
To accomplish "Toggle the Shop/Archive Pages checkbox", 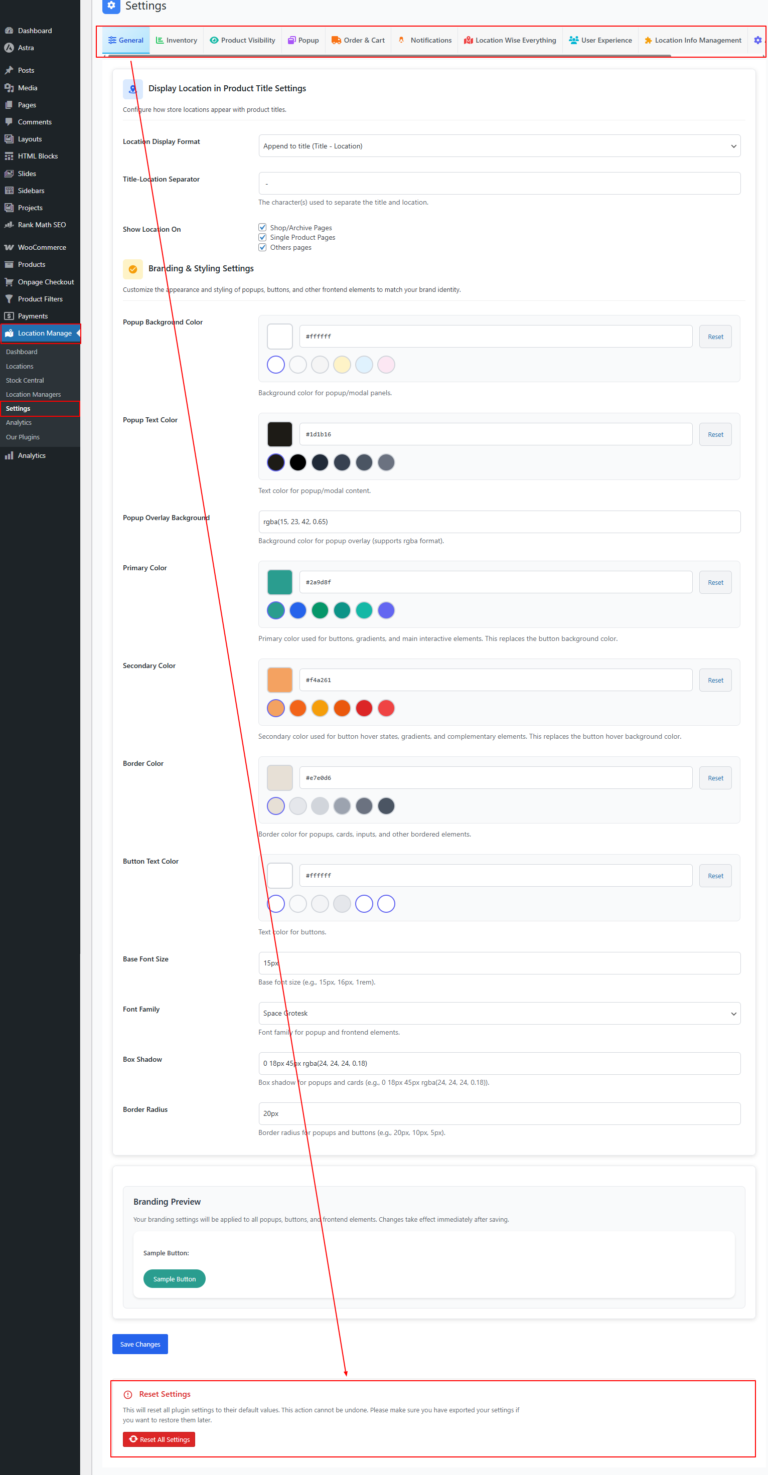I will point(262,227).
